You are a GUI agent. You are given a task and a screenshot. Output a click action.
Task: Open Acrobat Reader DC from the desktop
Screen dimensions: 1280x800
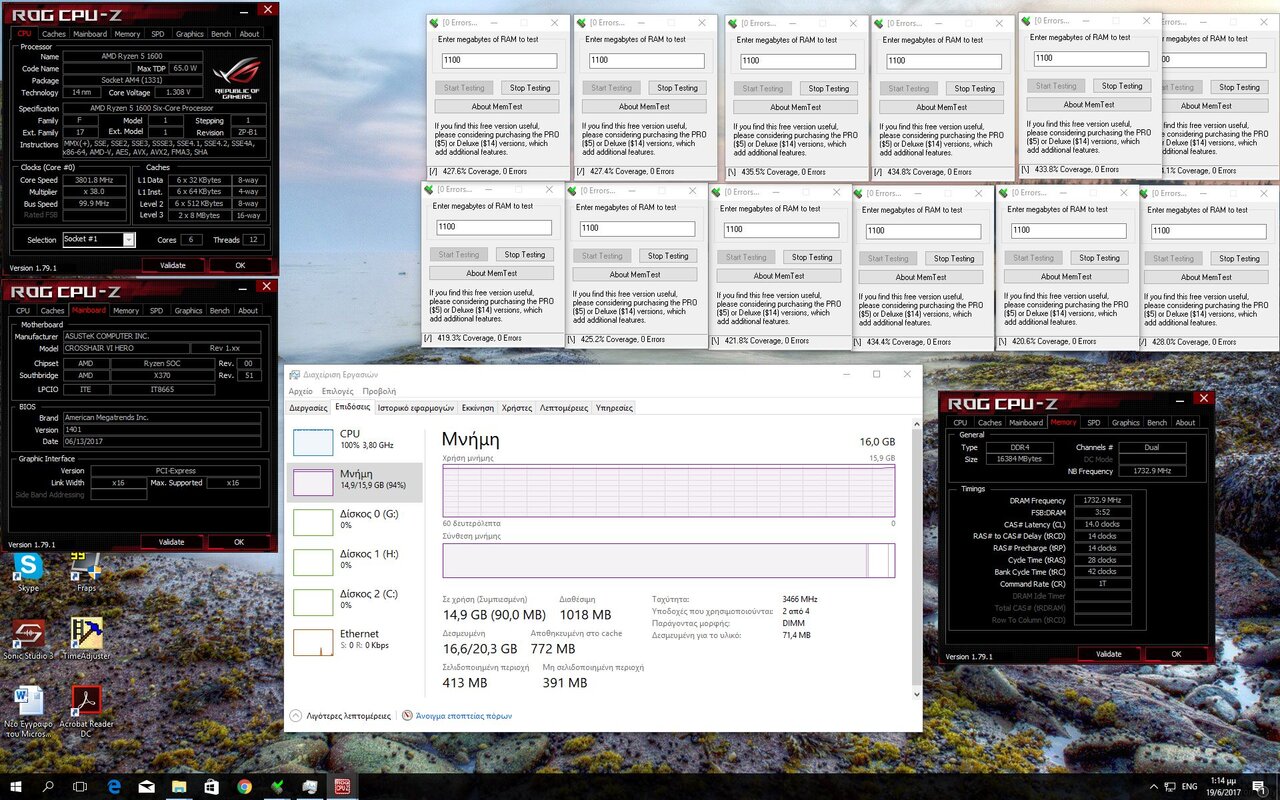pos(87,712)
